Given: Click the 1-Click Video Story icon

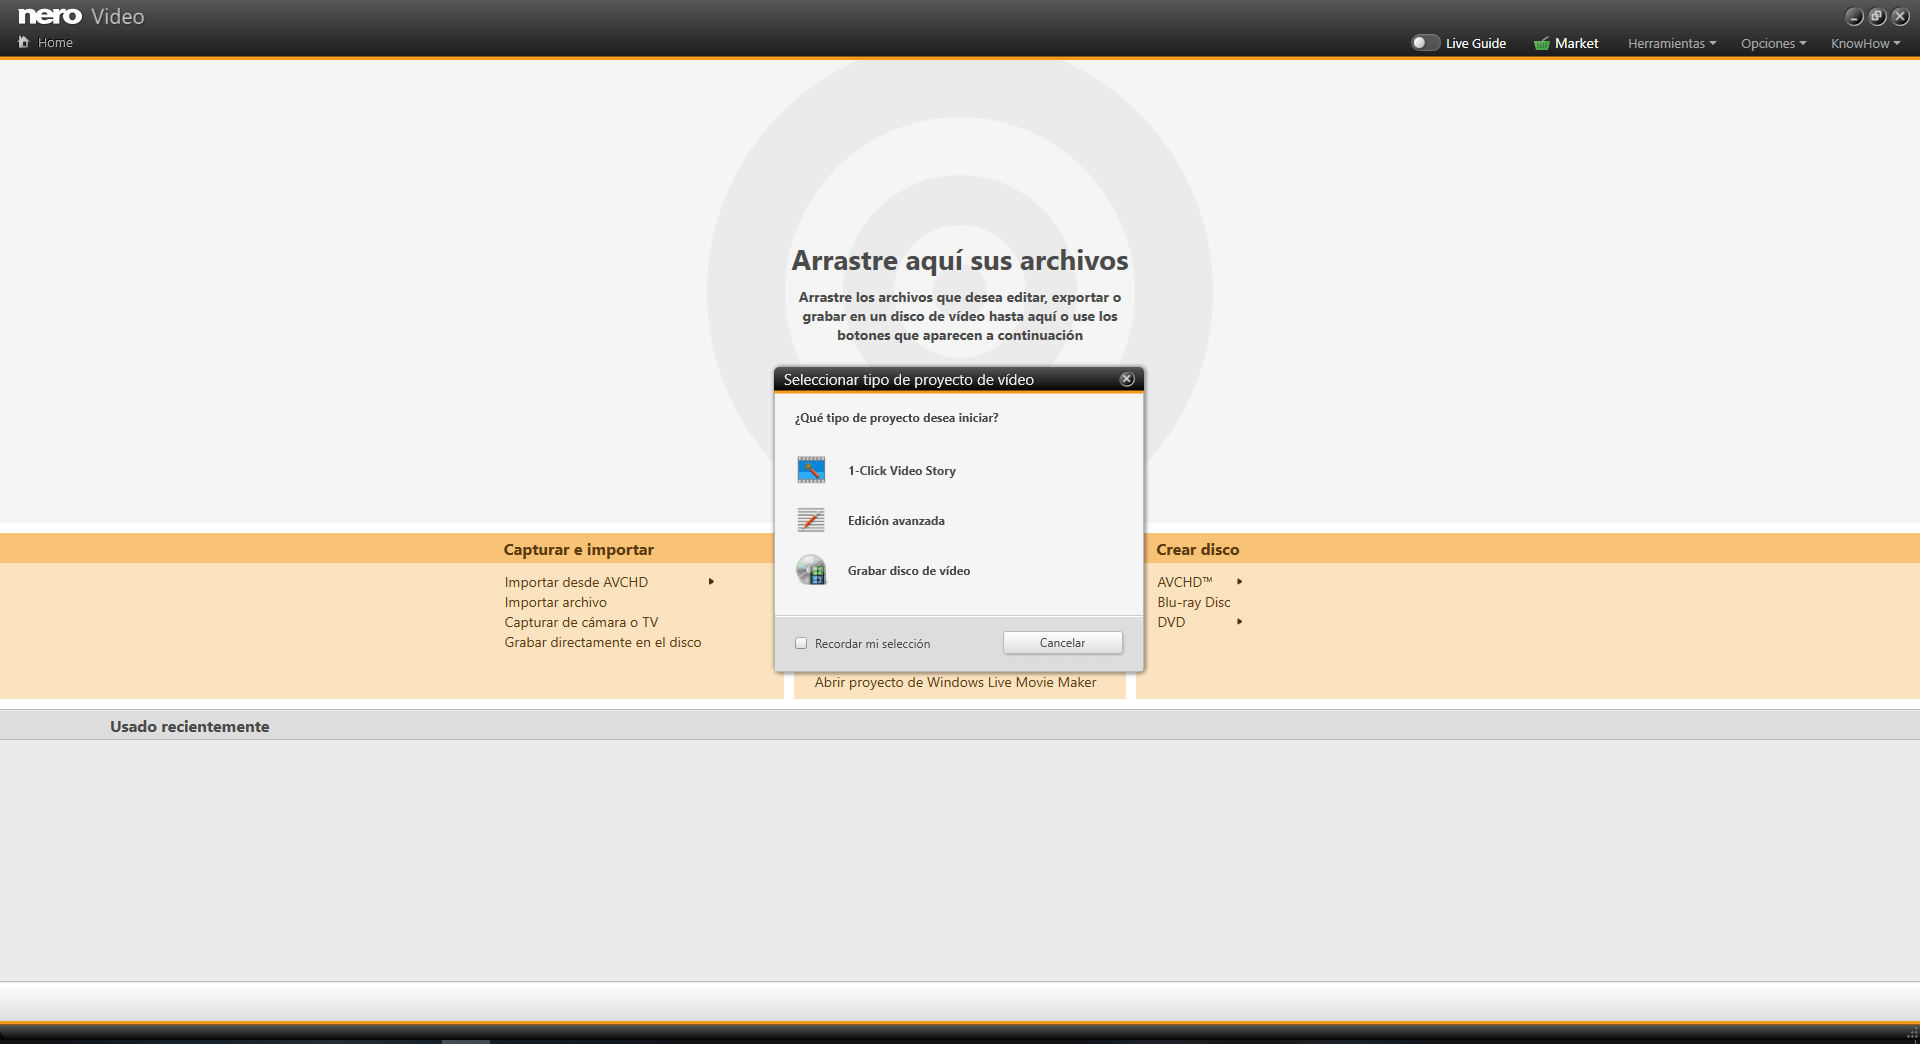Looking at the screenshot, I should click(811, 470).
